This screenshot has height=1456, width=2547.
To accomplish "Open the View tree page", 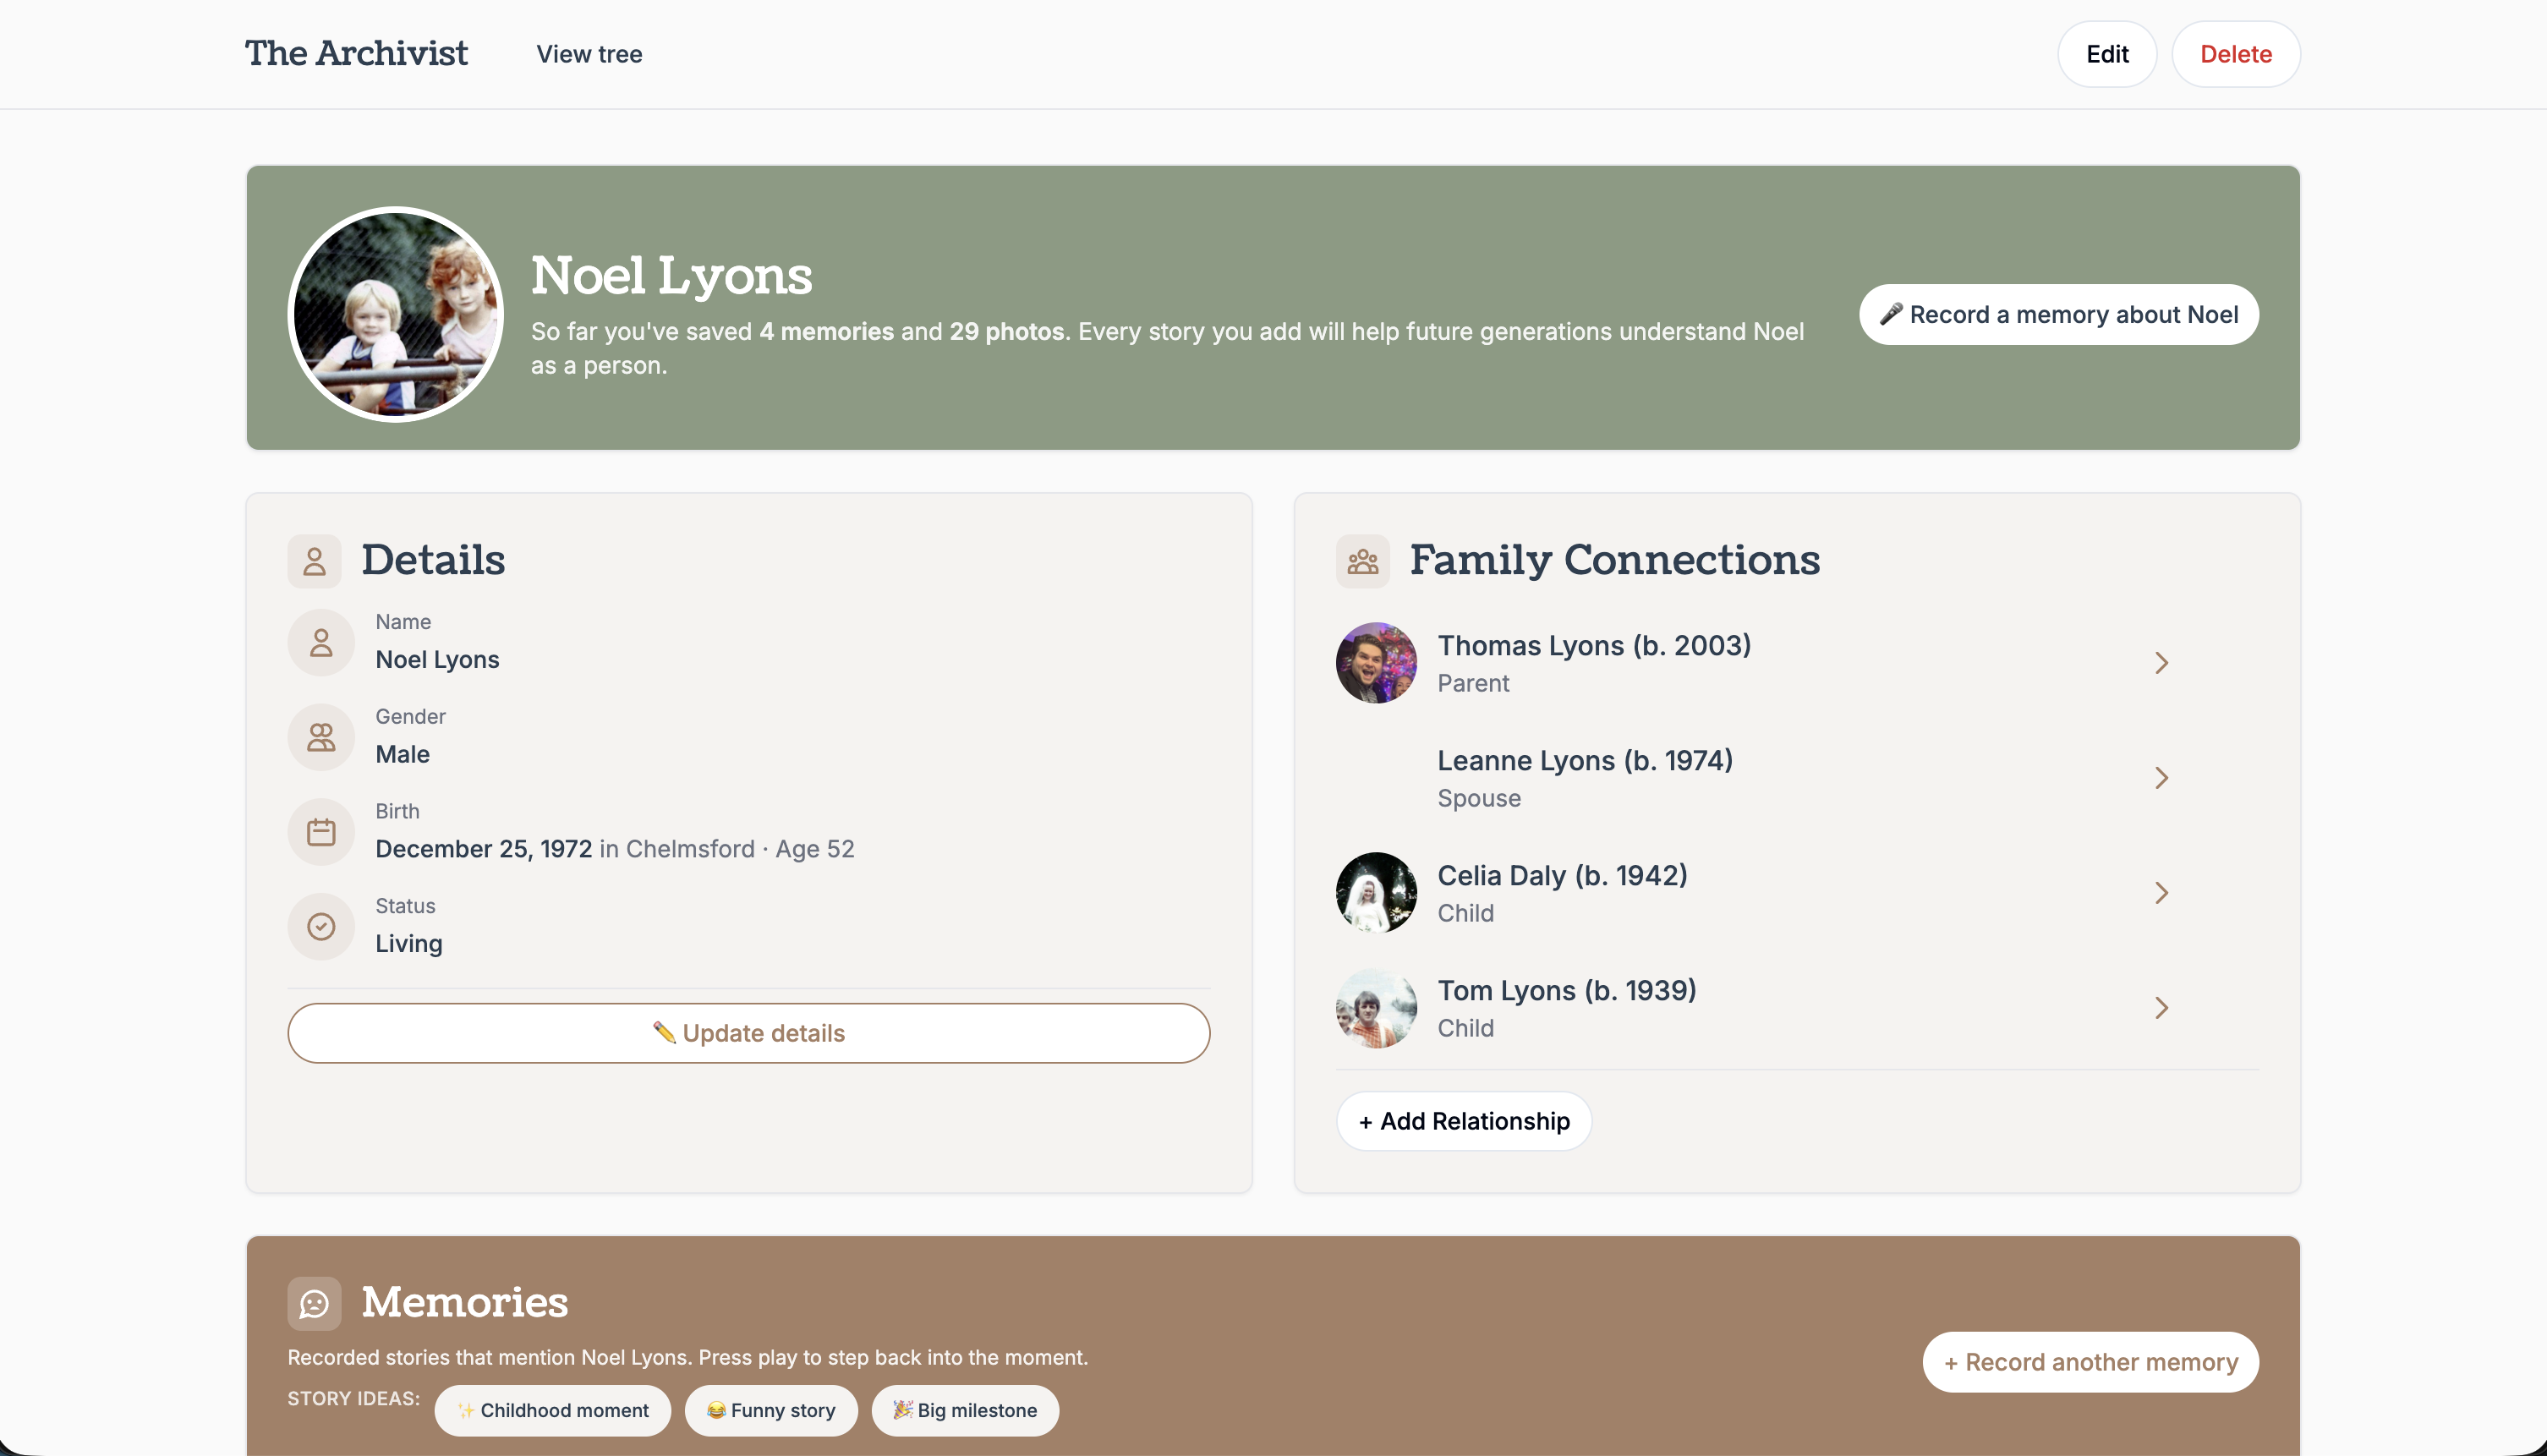I will pos(589,54).
